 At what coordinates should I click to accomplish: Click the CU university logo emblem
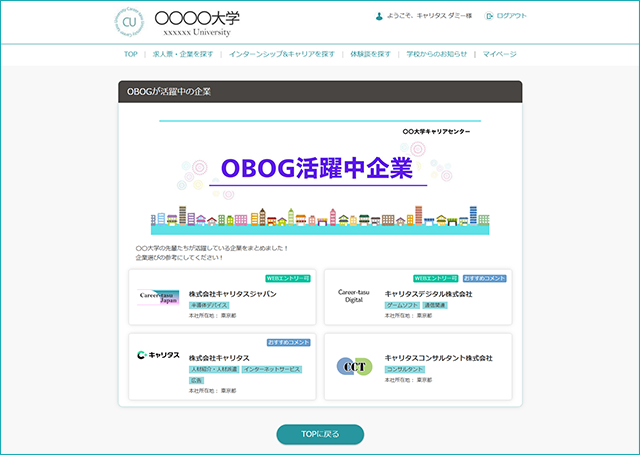point(129,22)
